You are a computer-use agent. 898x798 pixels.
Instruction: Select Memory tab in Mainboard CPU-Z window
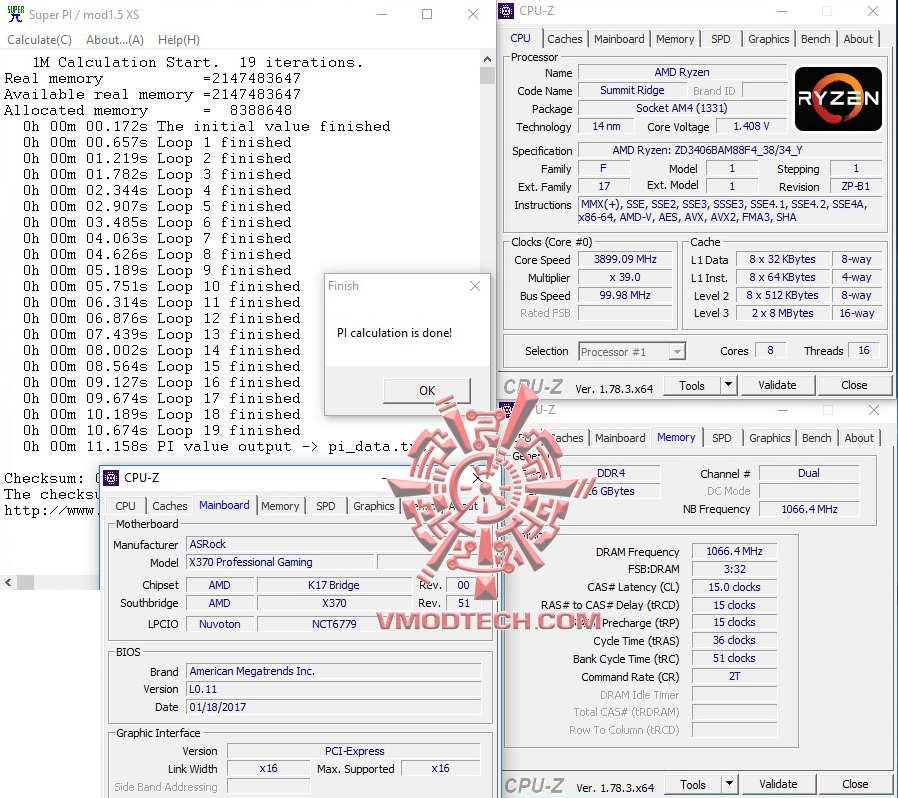click(280, 506)
